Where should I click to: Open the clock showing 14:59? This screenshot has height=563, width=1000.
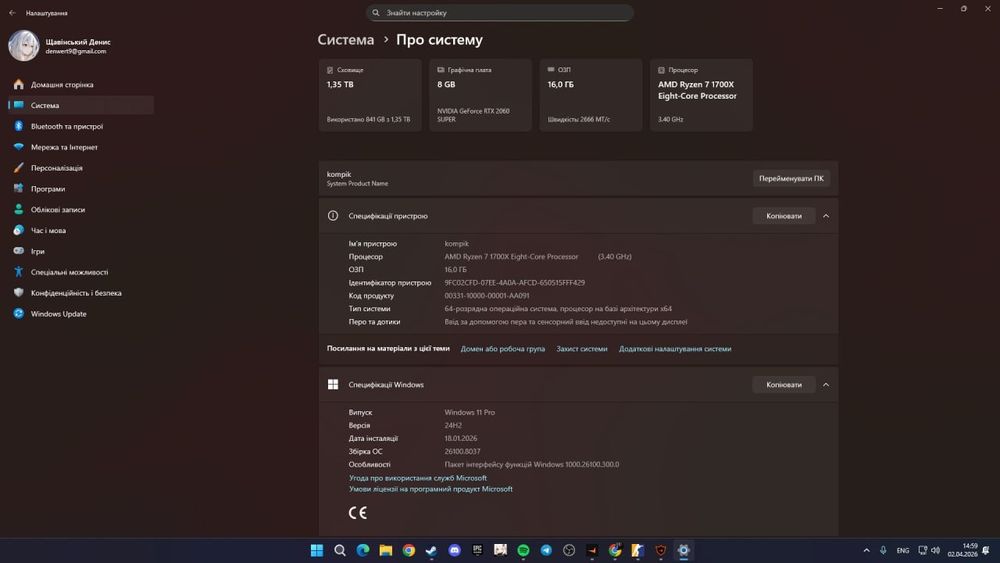click(962, 550)
